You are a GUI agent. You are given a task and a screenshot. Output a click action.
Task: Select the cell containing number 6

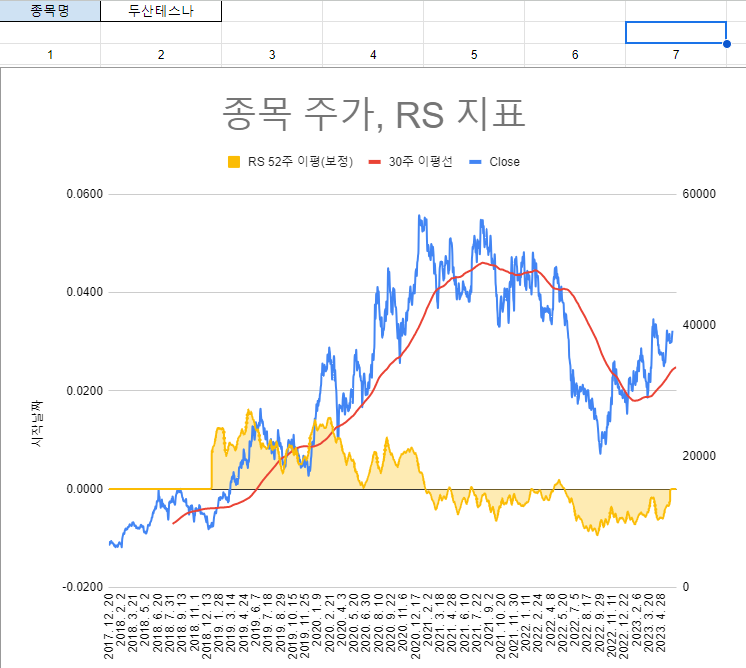click(575, 55)
